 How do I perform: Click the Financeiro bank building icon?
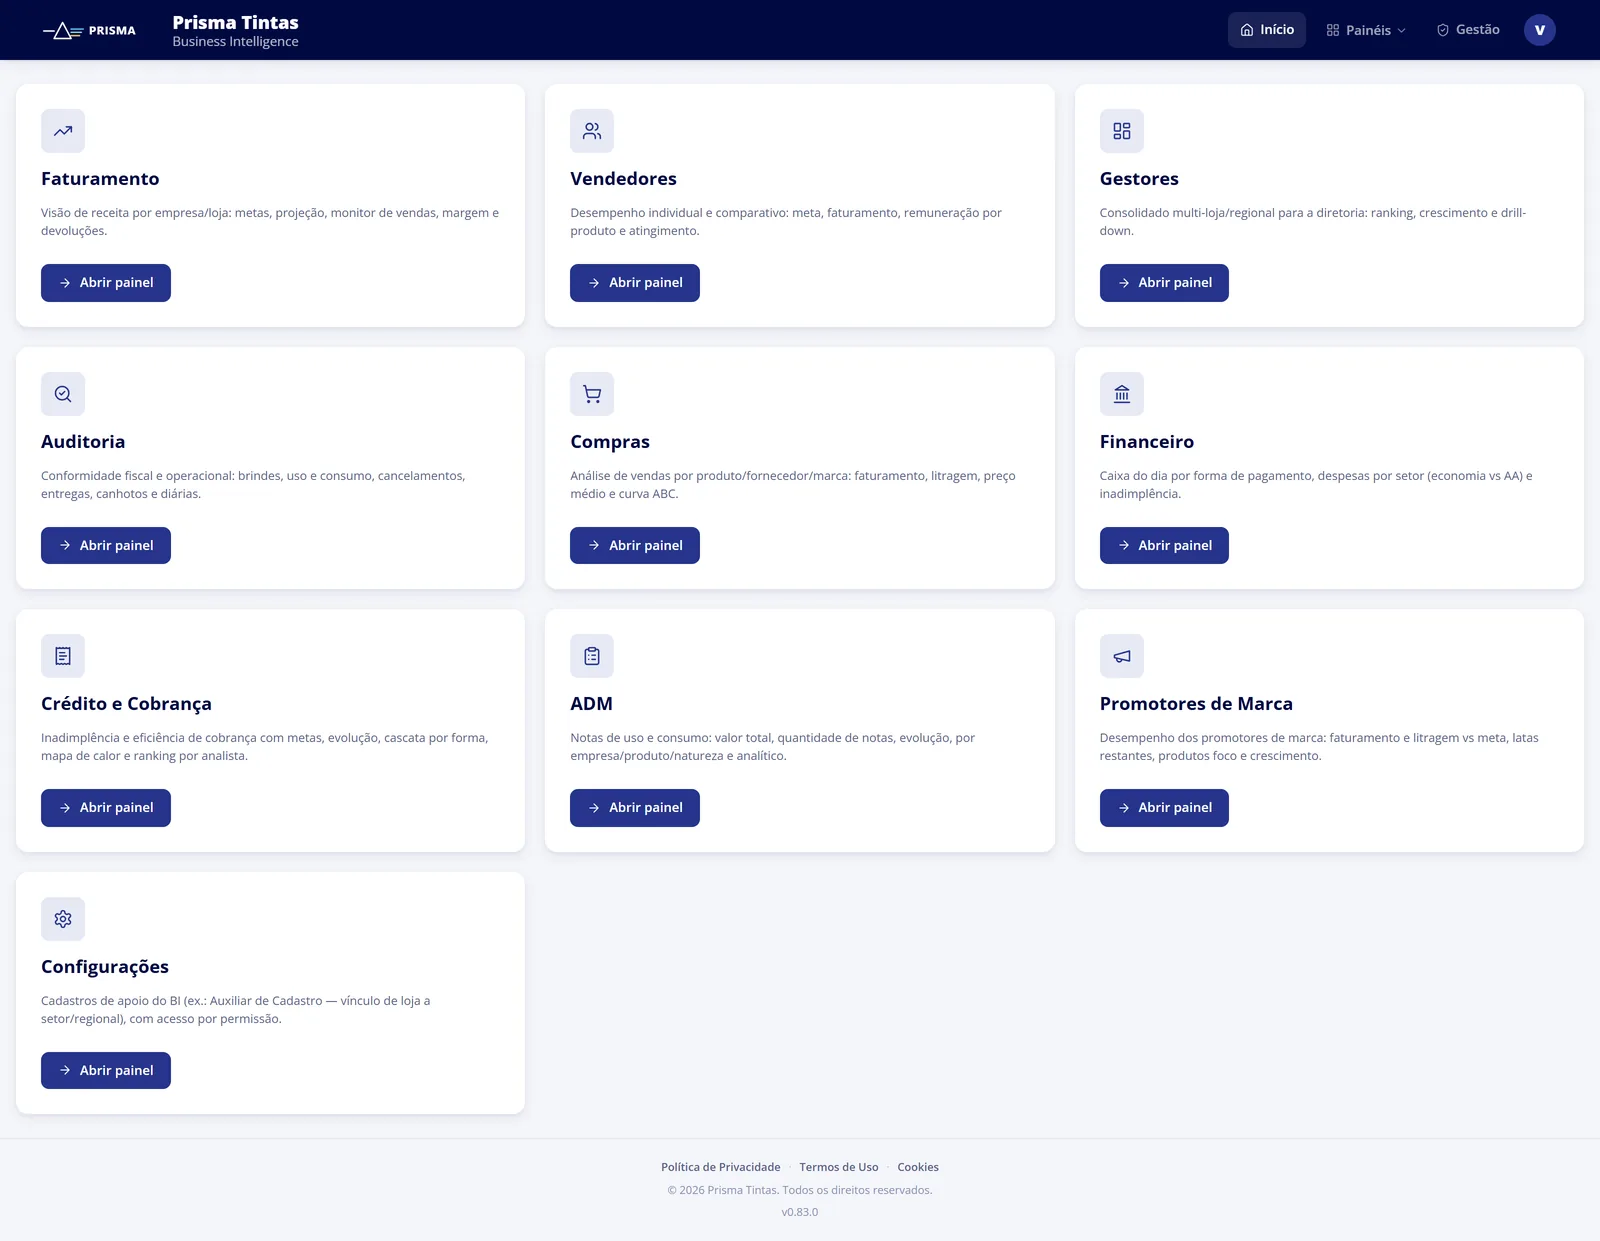[1122, 394]
